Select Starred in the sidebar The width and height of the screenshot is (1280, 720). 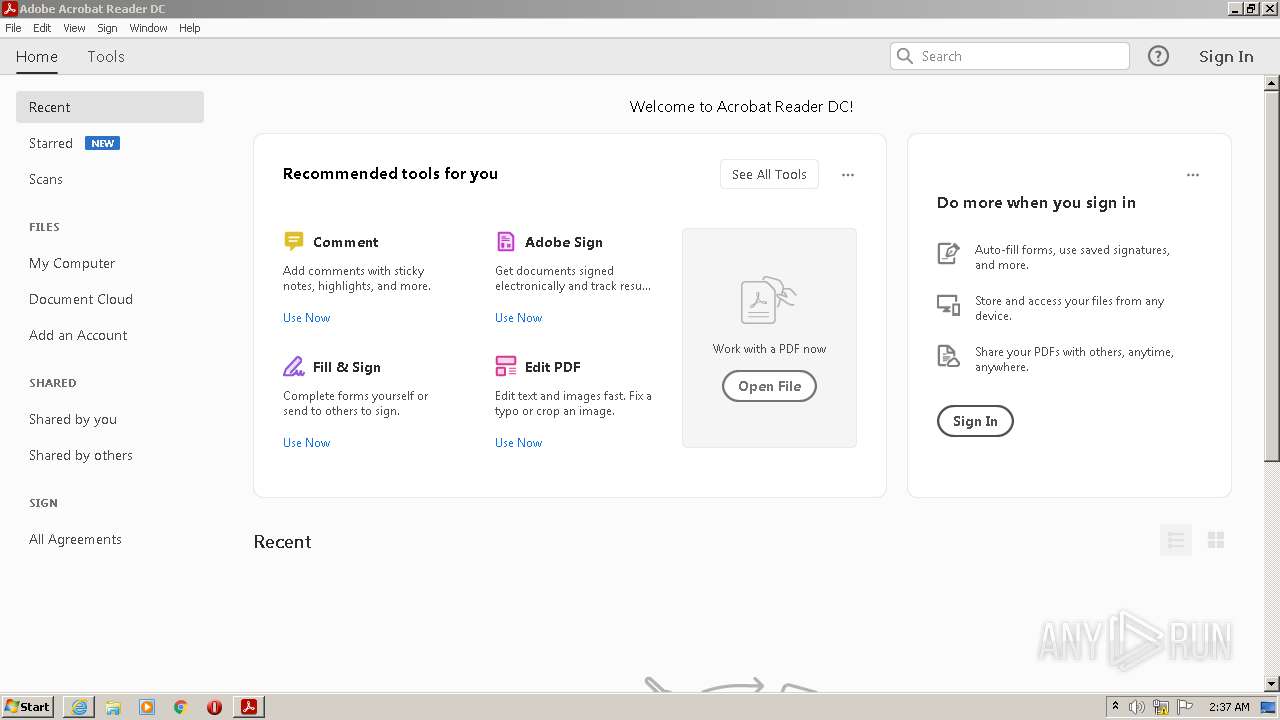coord(51,143)
